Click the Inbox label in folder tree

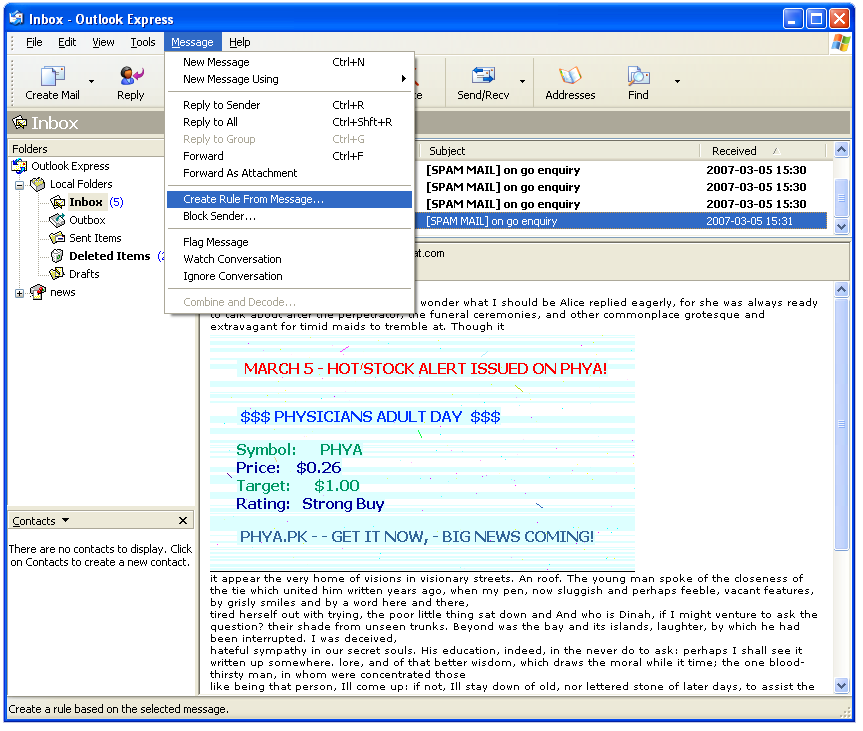point(86,202)
